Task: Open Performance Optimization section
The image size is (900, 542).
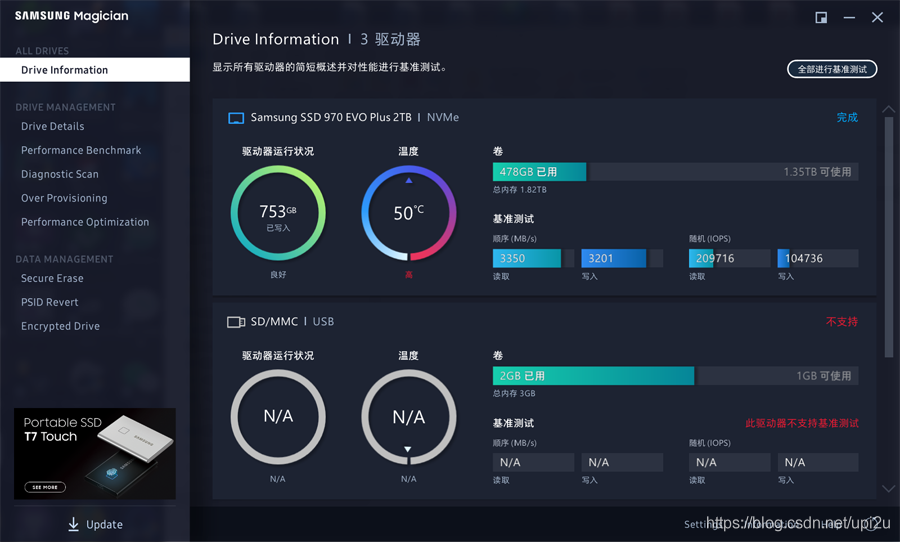Action: [85, 222]
